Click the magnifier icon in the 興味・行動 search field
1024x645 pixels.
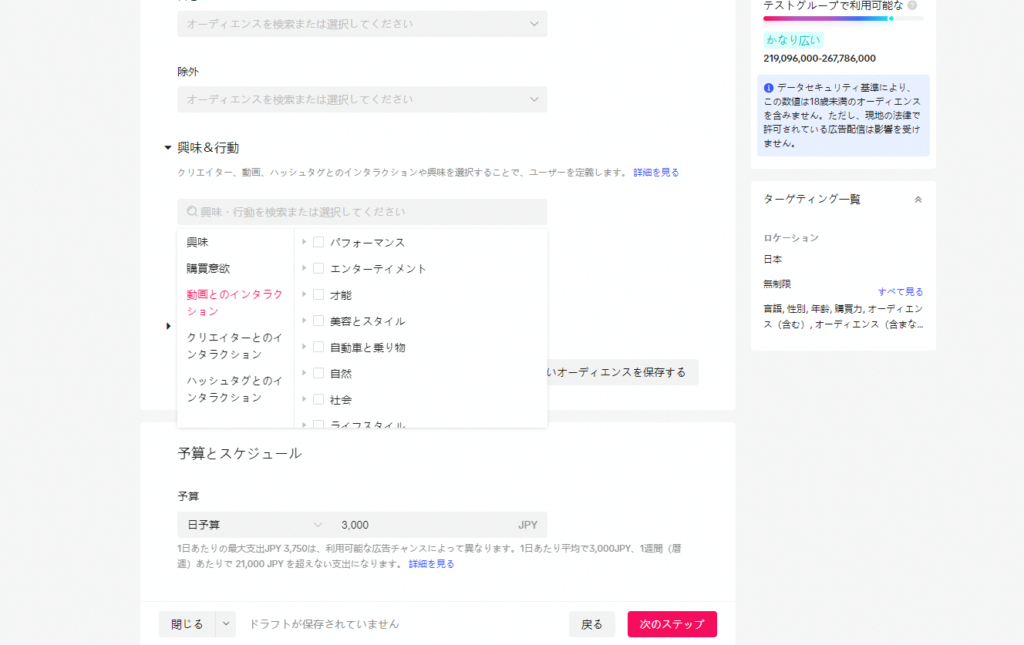191,212
